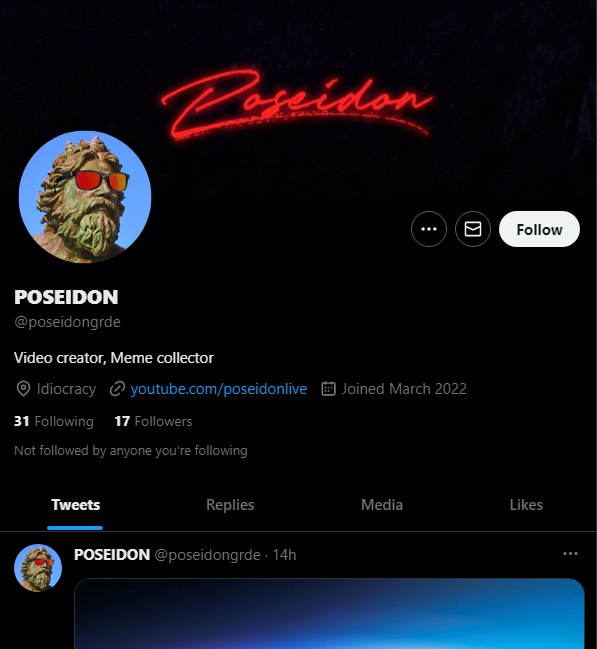This screenshot has width=597, height=649.
Task: Click the POSEIDON author name on tweet
Action: [x=112, y=555]
